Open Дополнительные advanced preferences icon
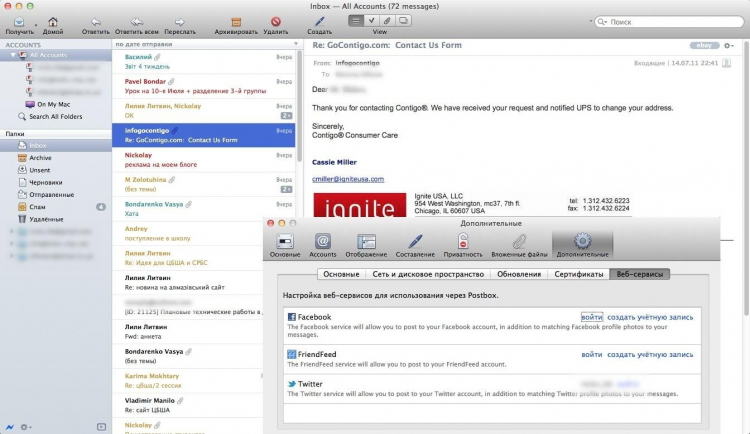The height and width of the screenshot is (434, 750). click(583, 246)
